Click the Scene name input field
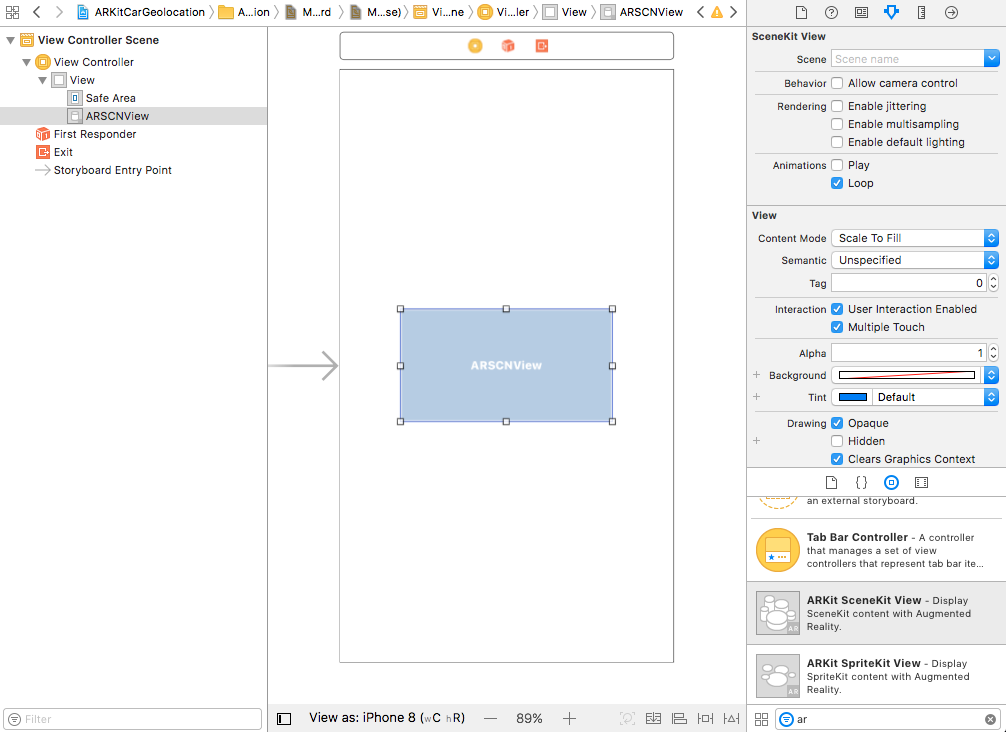The image size is (1006, 732). click(907, 60)
